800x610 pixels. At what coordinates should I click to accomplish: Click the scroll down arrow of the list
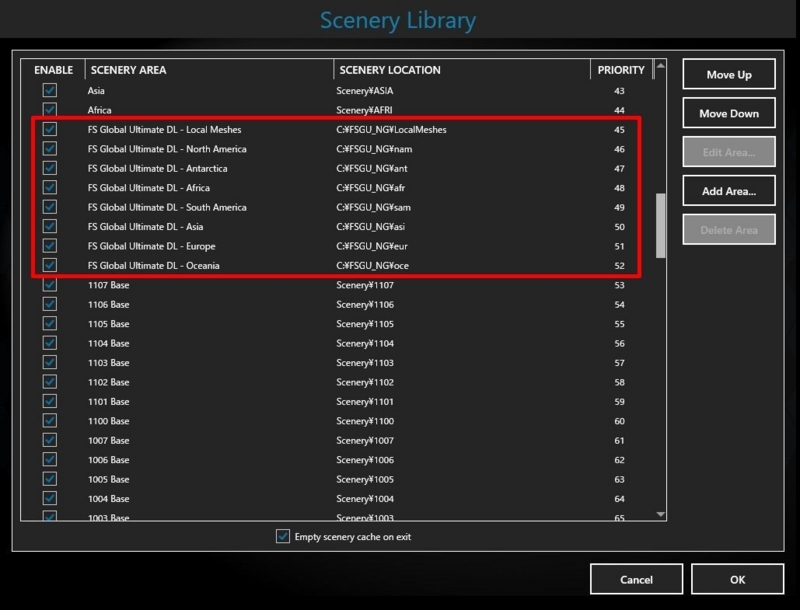coord(660,514)
